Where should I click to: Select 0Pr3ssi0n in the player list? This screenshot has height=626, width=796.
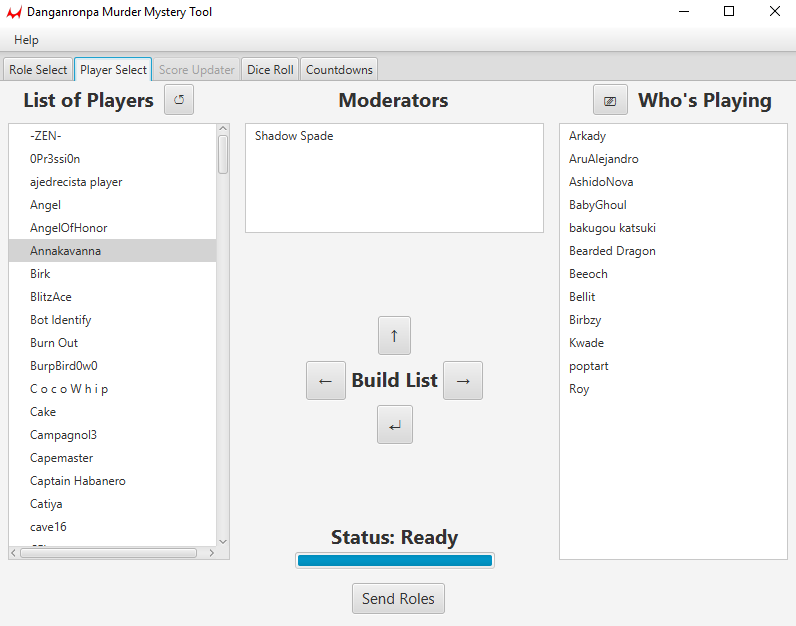[112, 159]
